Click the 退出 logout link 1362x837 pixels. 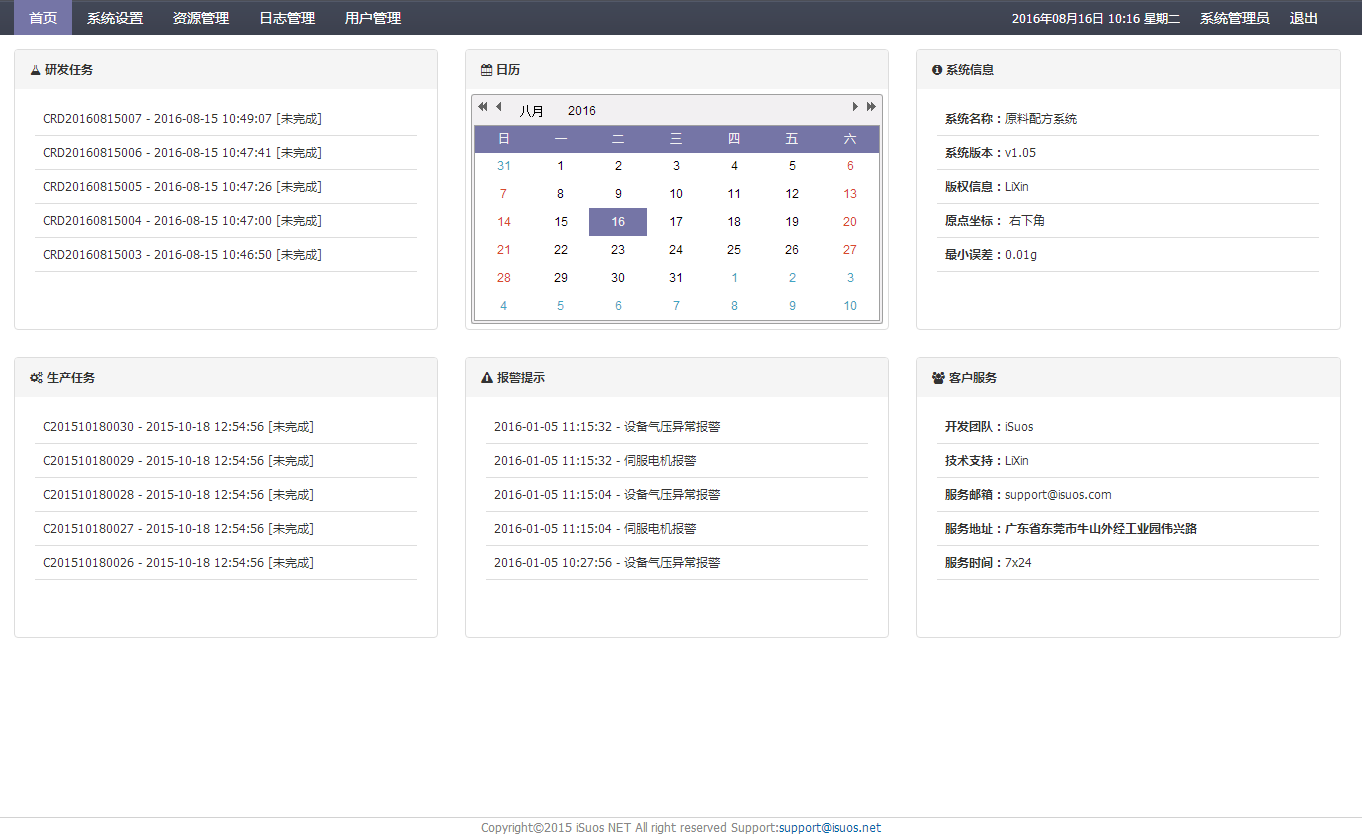click(x=1304, y=18)
